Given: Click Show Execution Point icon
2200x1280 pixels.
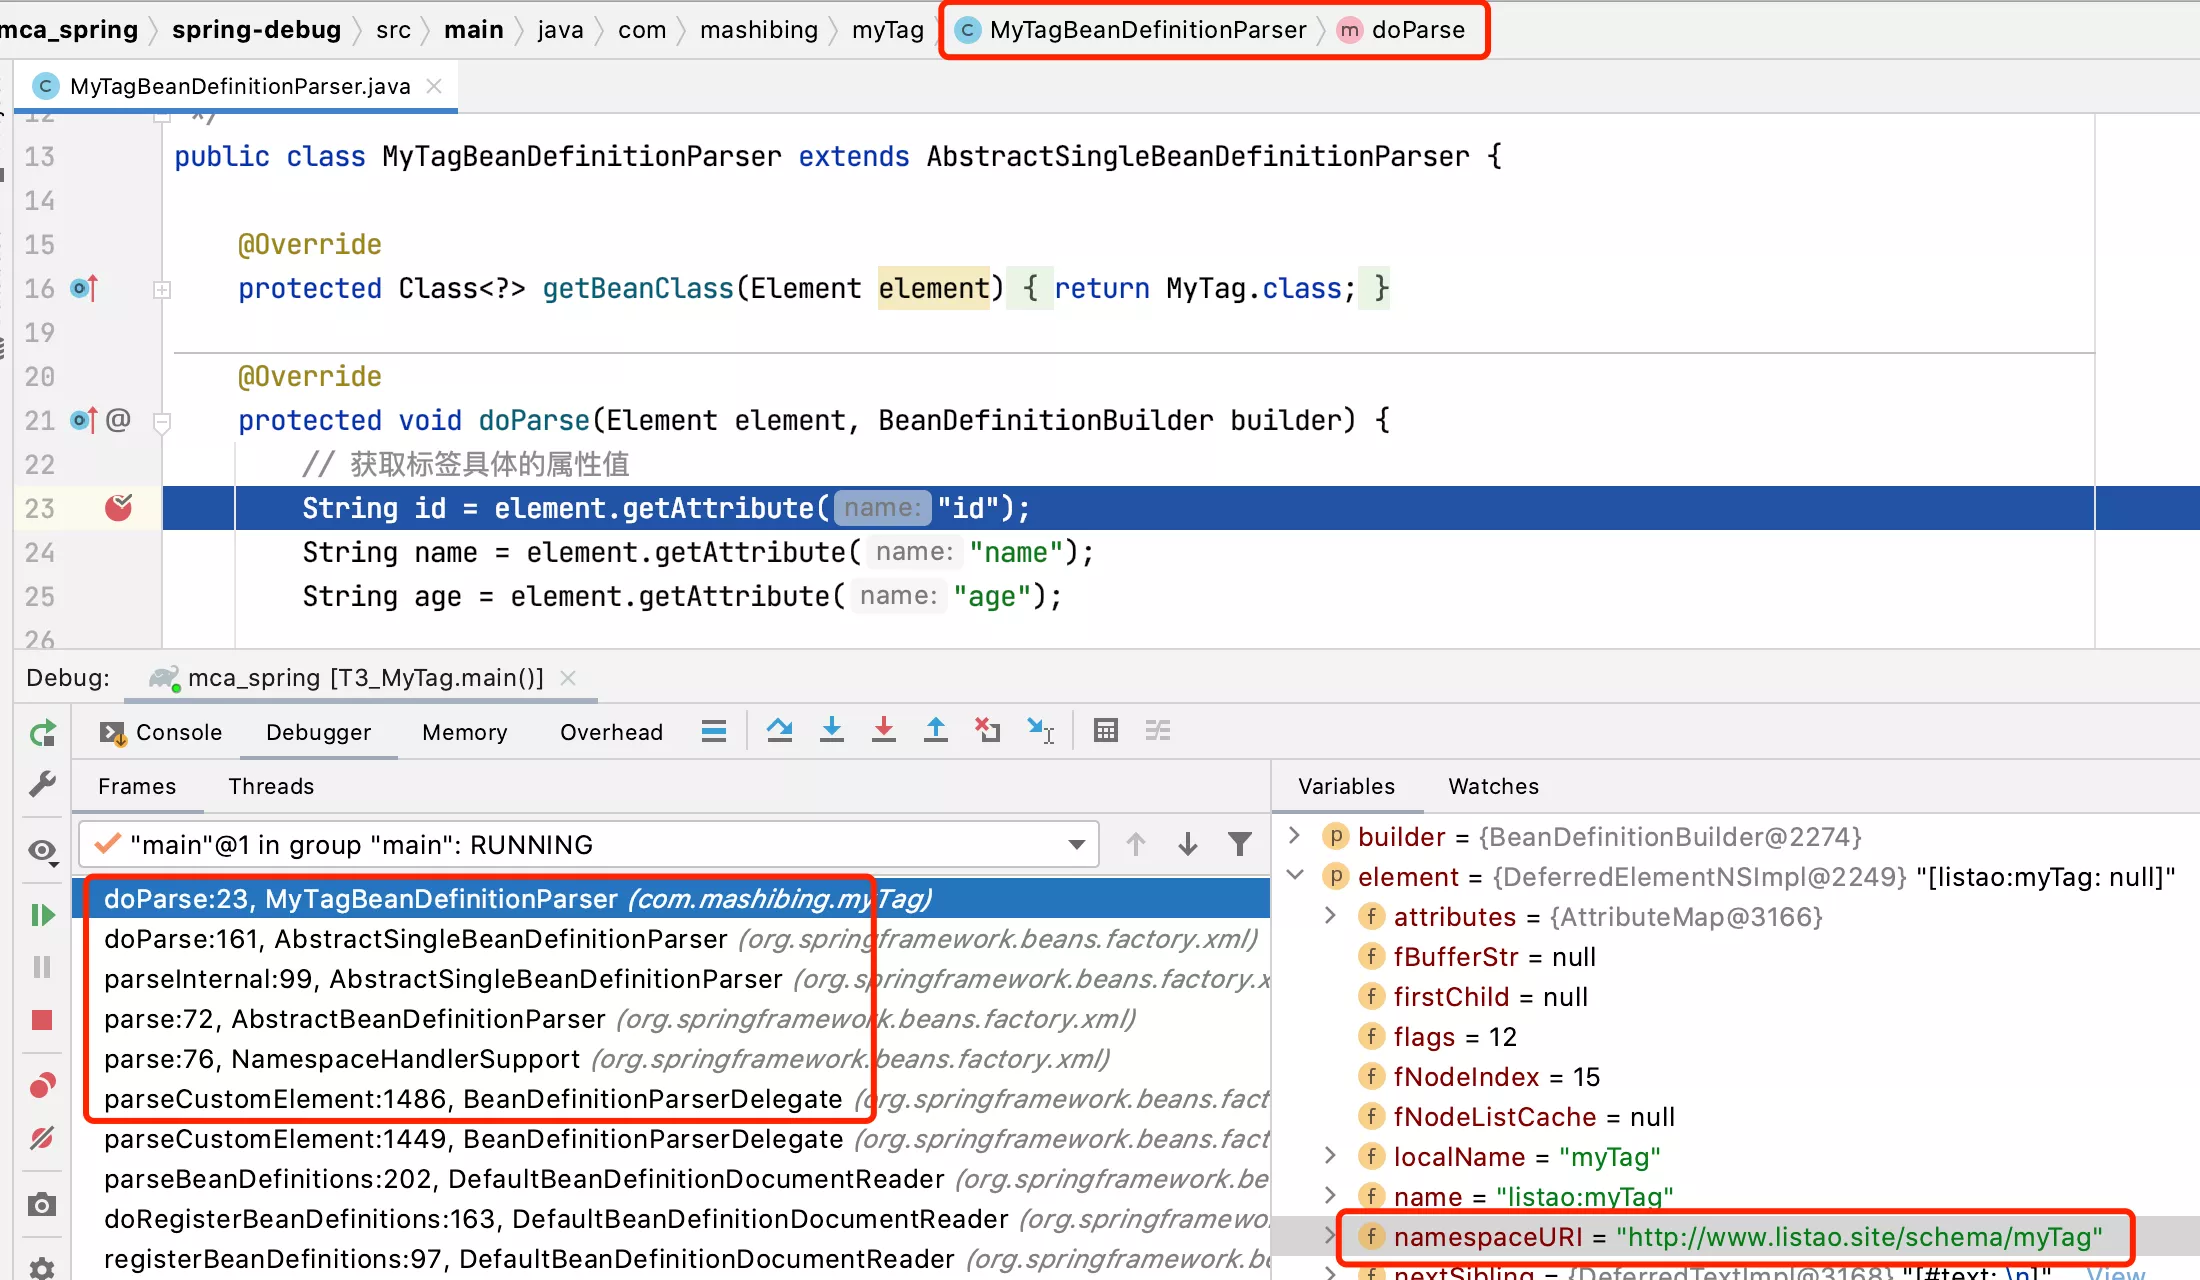Looking at the screenshot, I should [x=714, y=731].
